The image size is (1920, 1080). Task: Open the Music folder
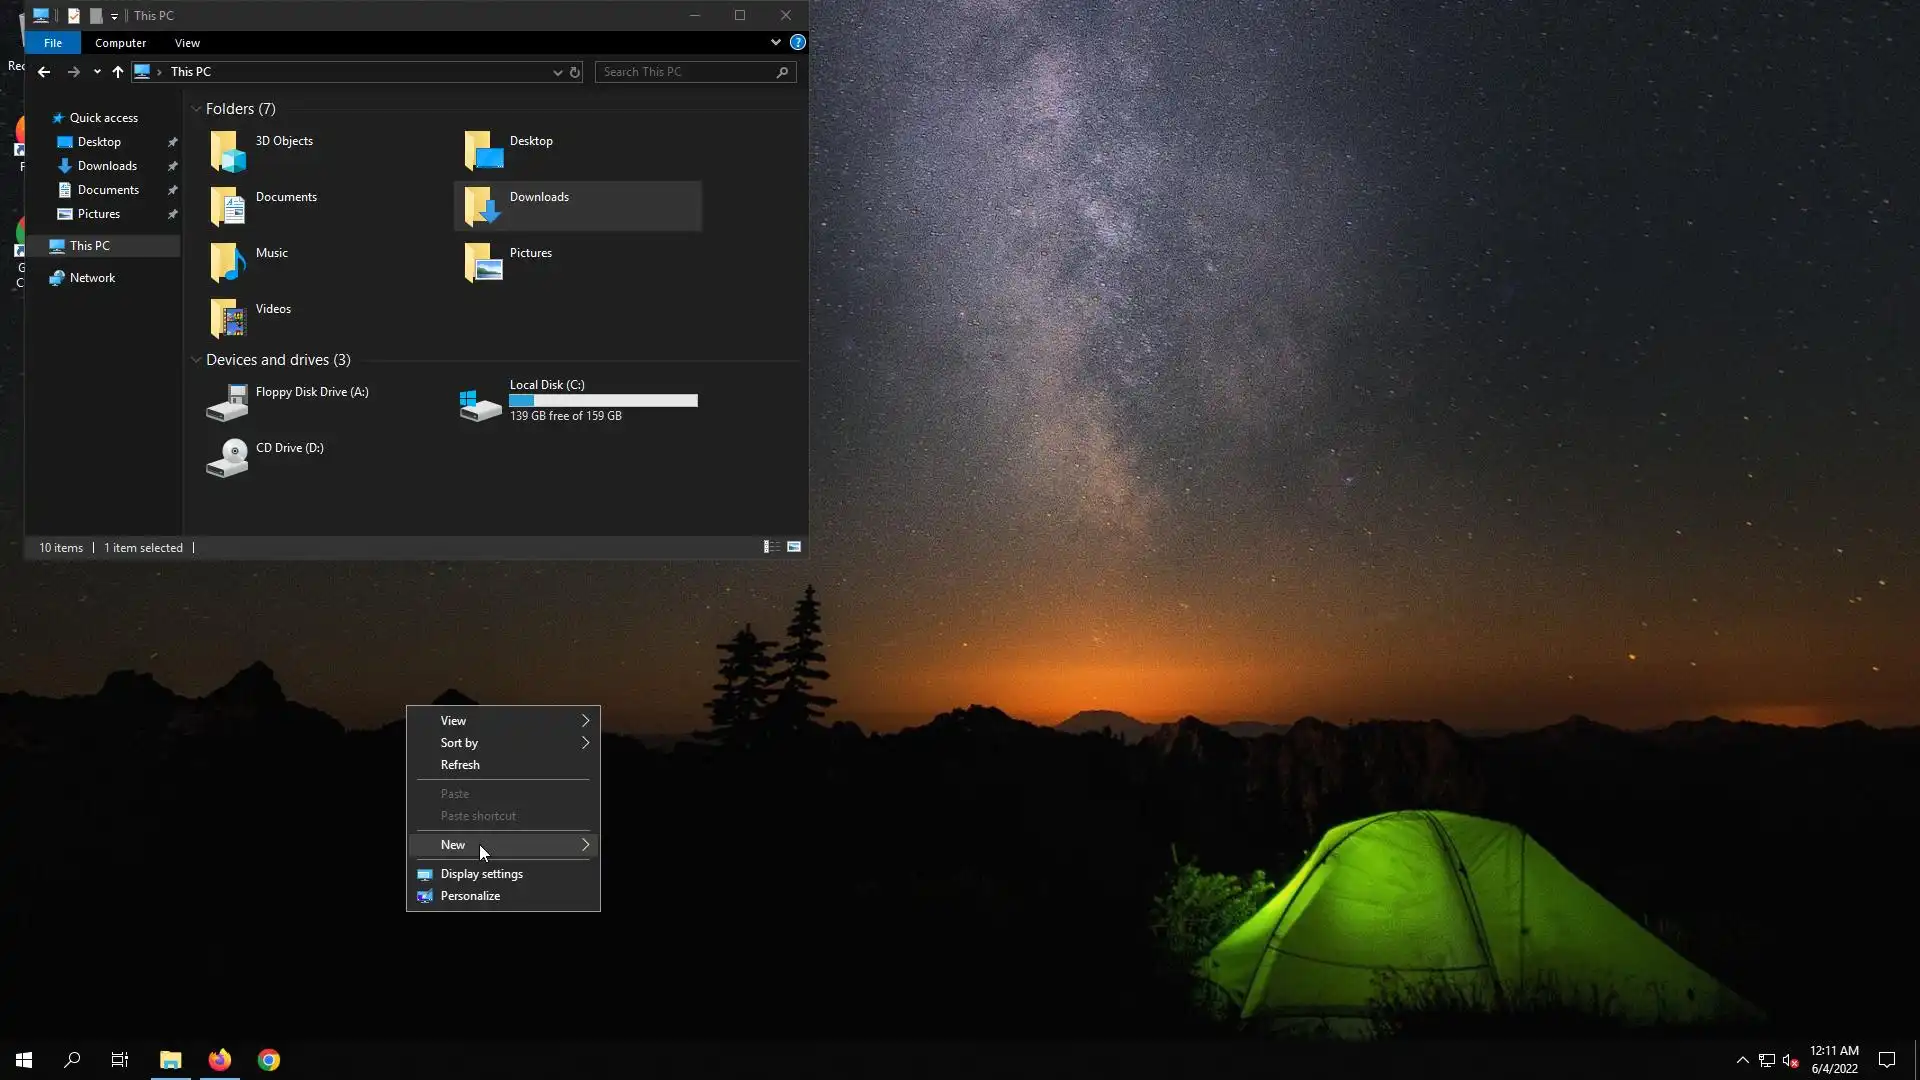(228, 262)
